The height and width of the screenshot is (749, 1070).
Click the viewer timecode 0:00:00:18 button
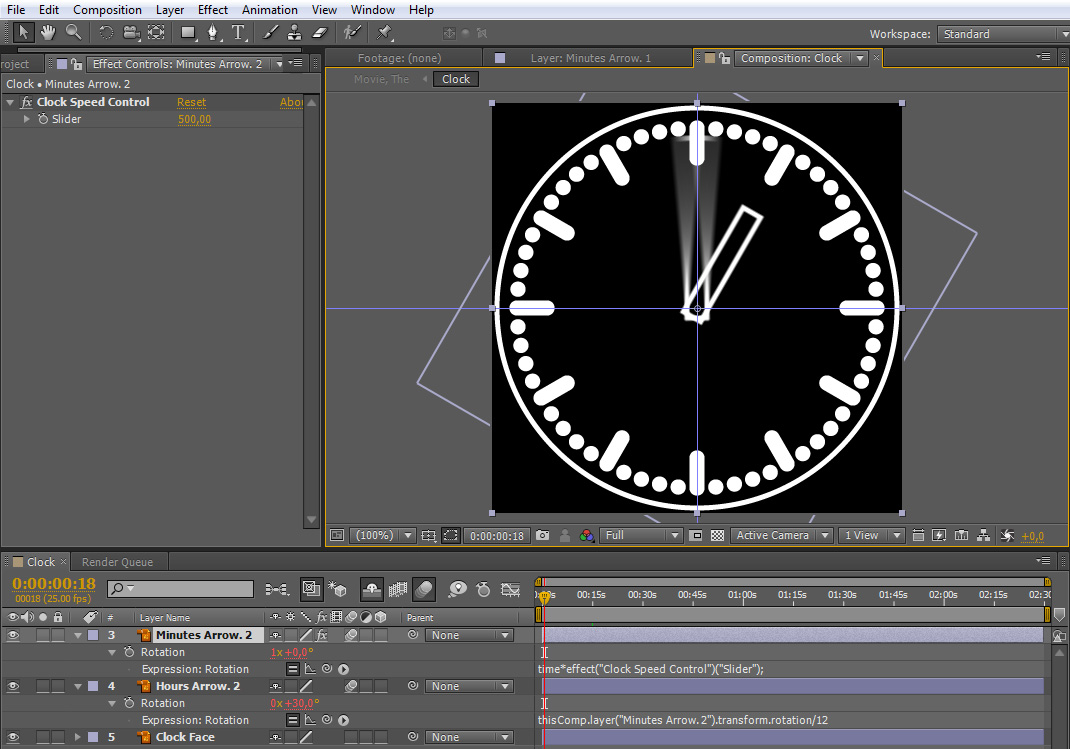pyautogui.click(x=497, y=535)
